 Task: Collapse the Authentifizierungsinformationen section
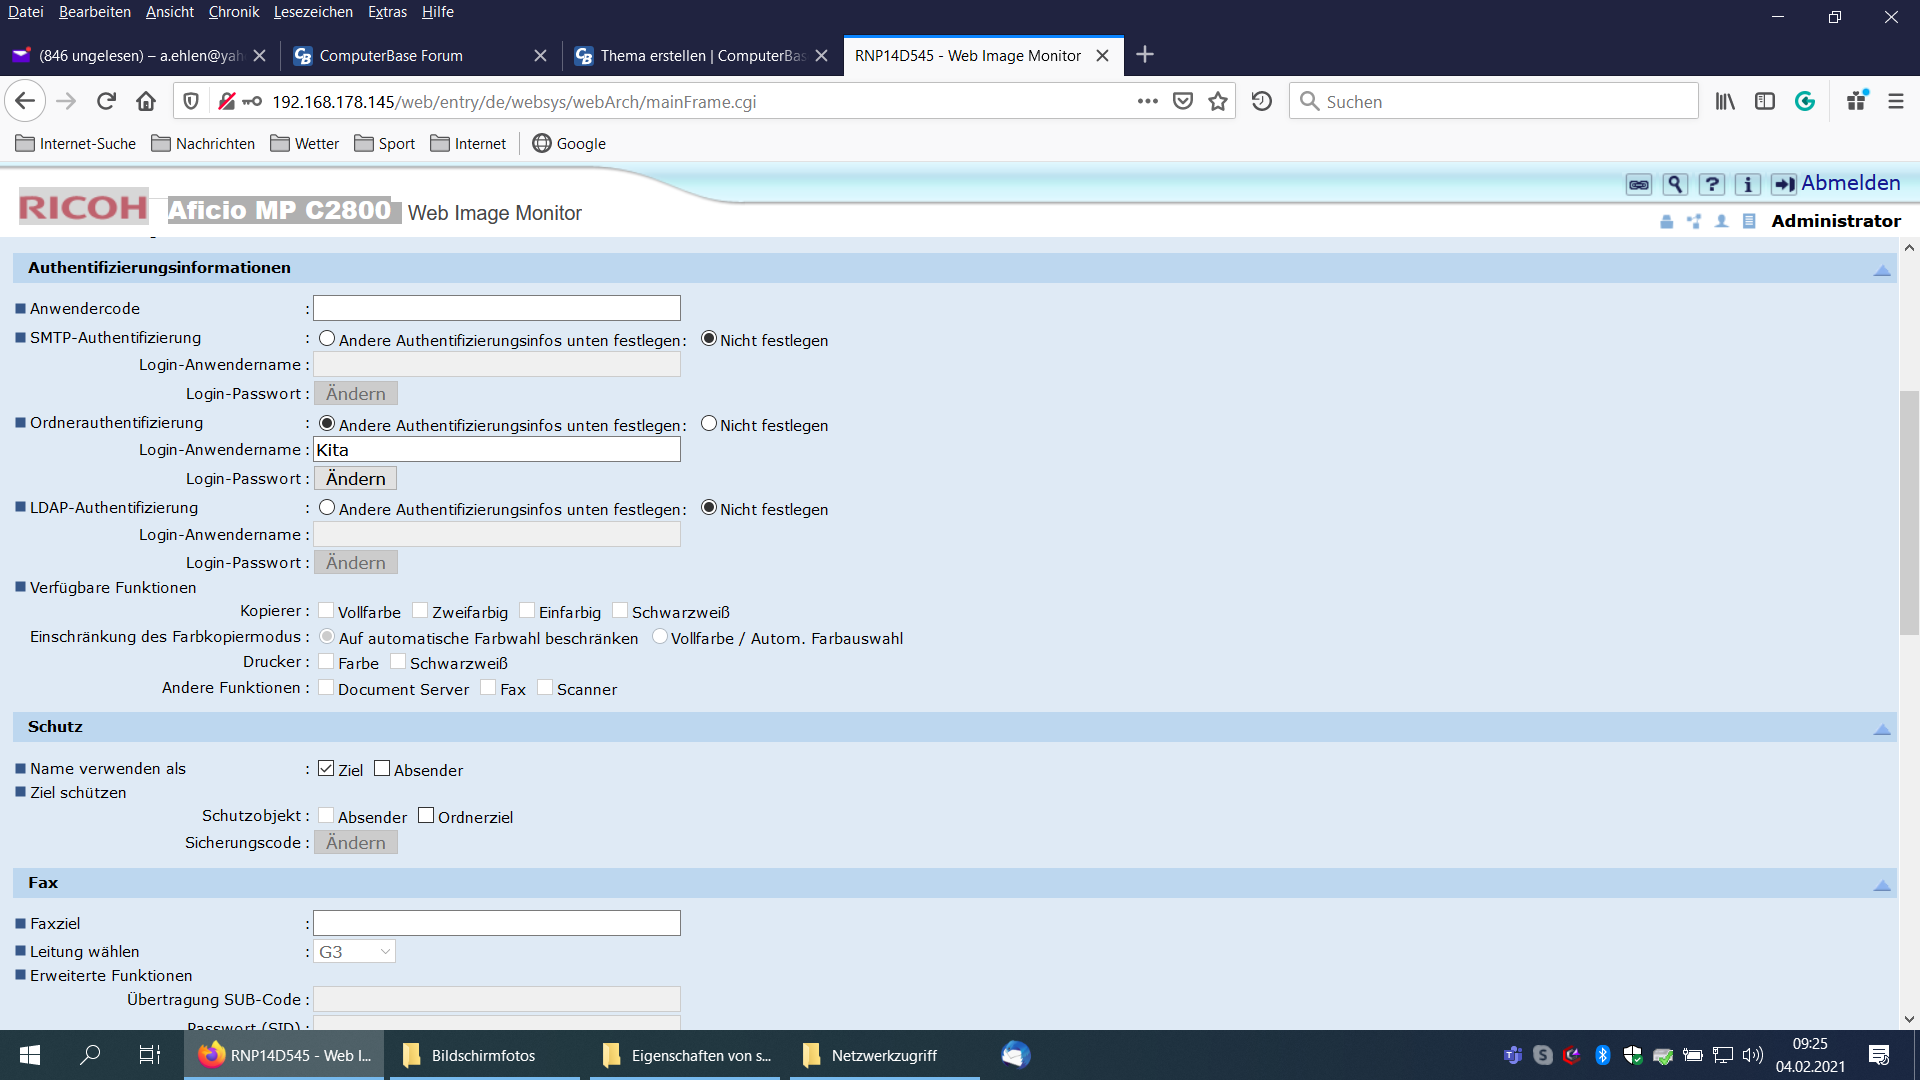click(x=1881, y=270)
